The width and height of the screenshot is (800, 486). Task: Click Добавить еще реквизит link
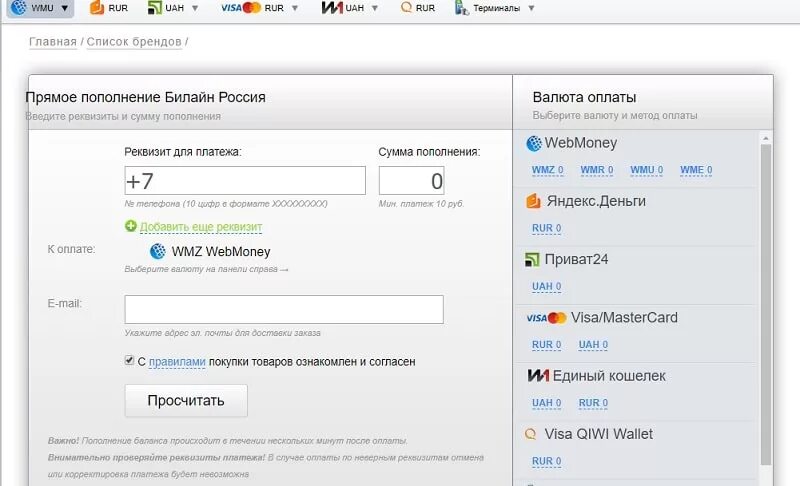tap(201, 226)
